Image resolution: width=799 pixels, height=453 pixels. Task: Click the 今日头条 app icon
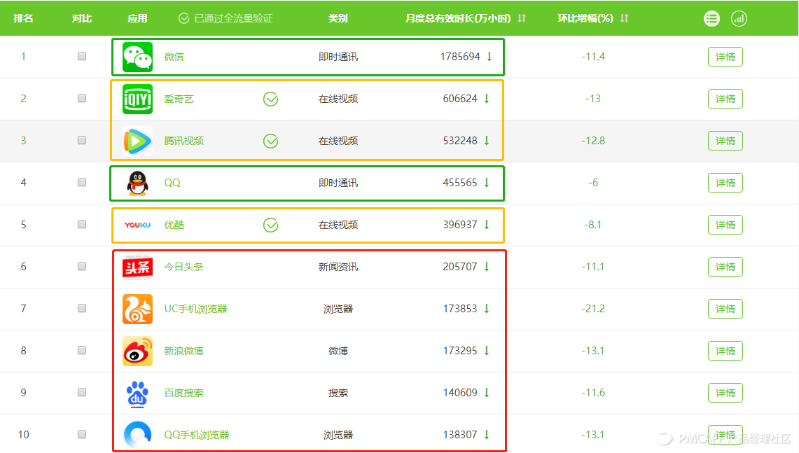coord(138,267)
